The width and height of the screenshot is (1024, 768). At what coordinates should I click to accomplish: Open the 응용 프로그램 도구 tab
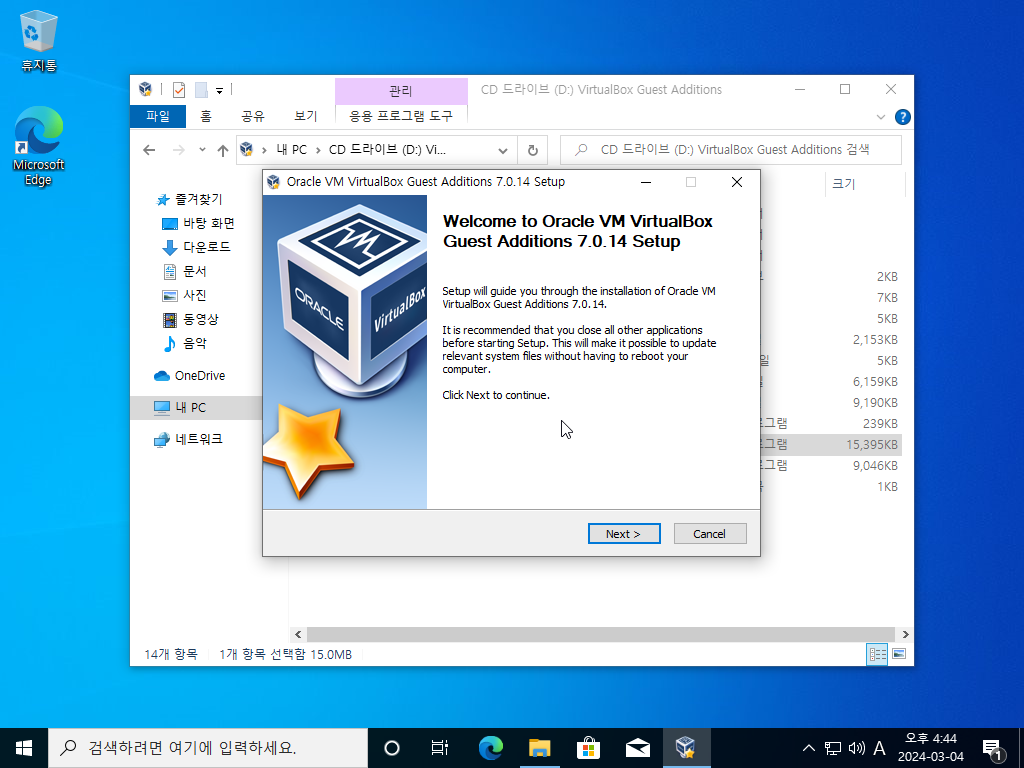tap(400, 116)
